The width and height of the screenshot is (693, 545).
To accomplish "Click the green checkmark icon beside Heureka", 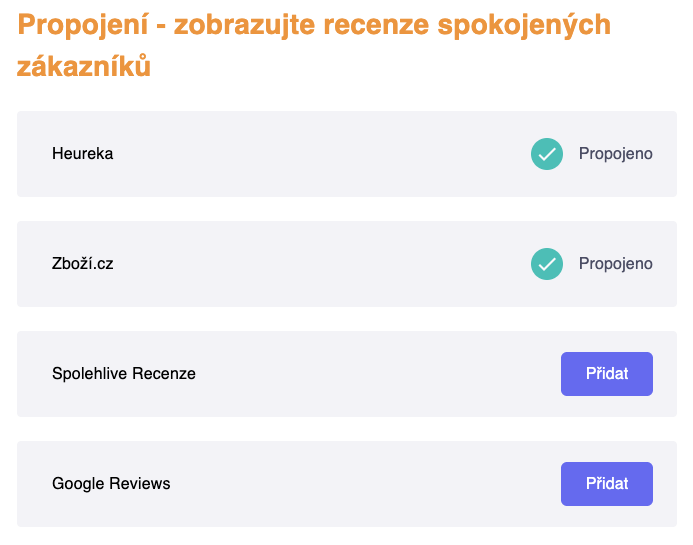I will (x=546, y=154).
